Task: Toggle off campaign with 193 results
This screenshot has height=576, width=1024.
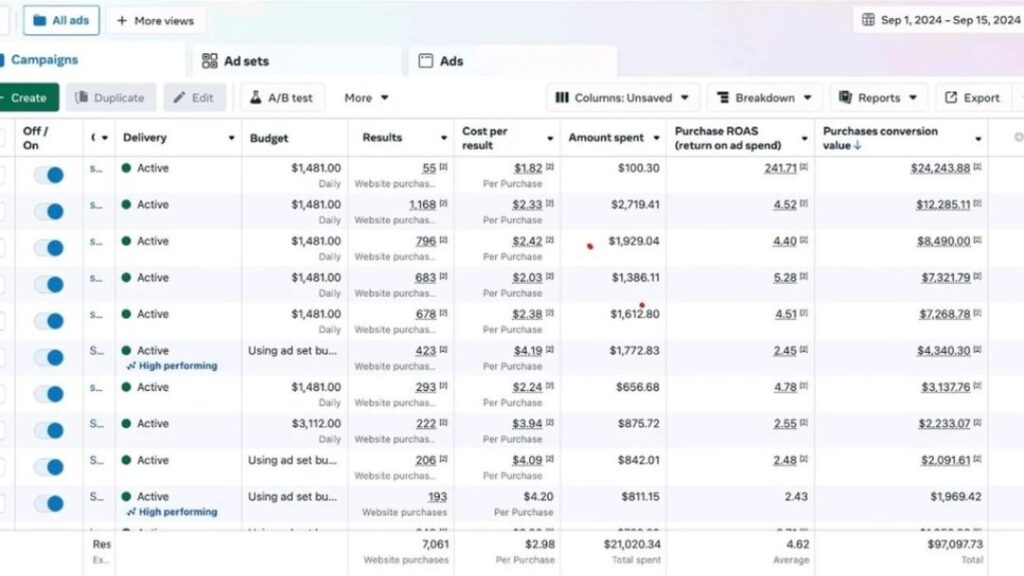Action: [49, 504]
